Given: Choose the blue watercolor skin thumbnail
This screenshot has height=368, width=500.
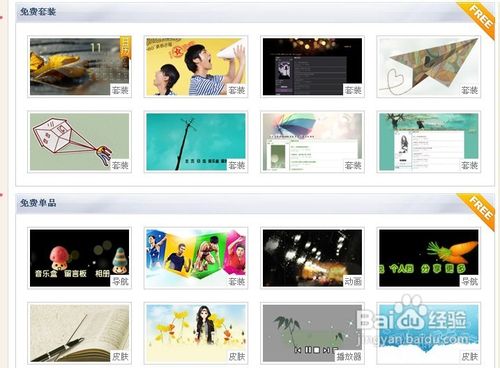Looking at the screenshot, I should (429, 333).
